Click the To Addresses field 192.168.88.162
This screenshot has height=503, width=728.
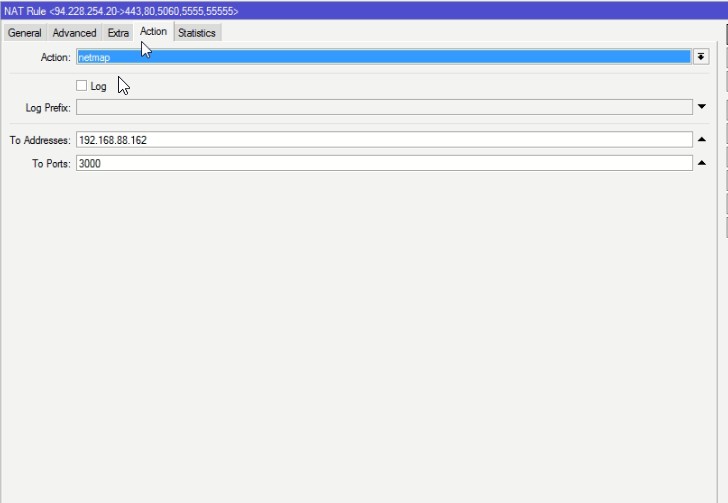click(x=384, y=140)
